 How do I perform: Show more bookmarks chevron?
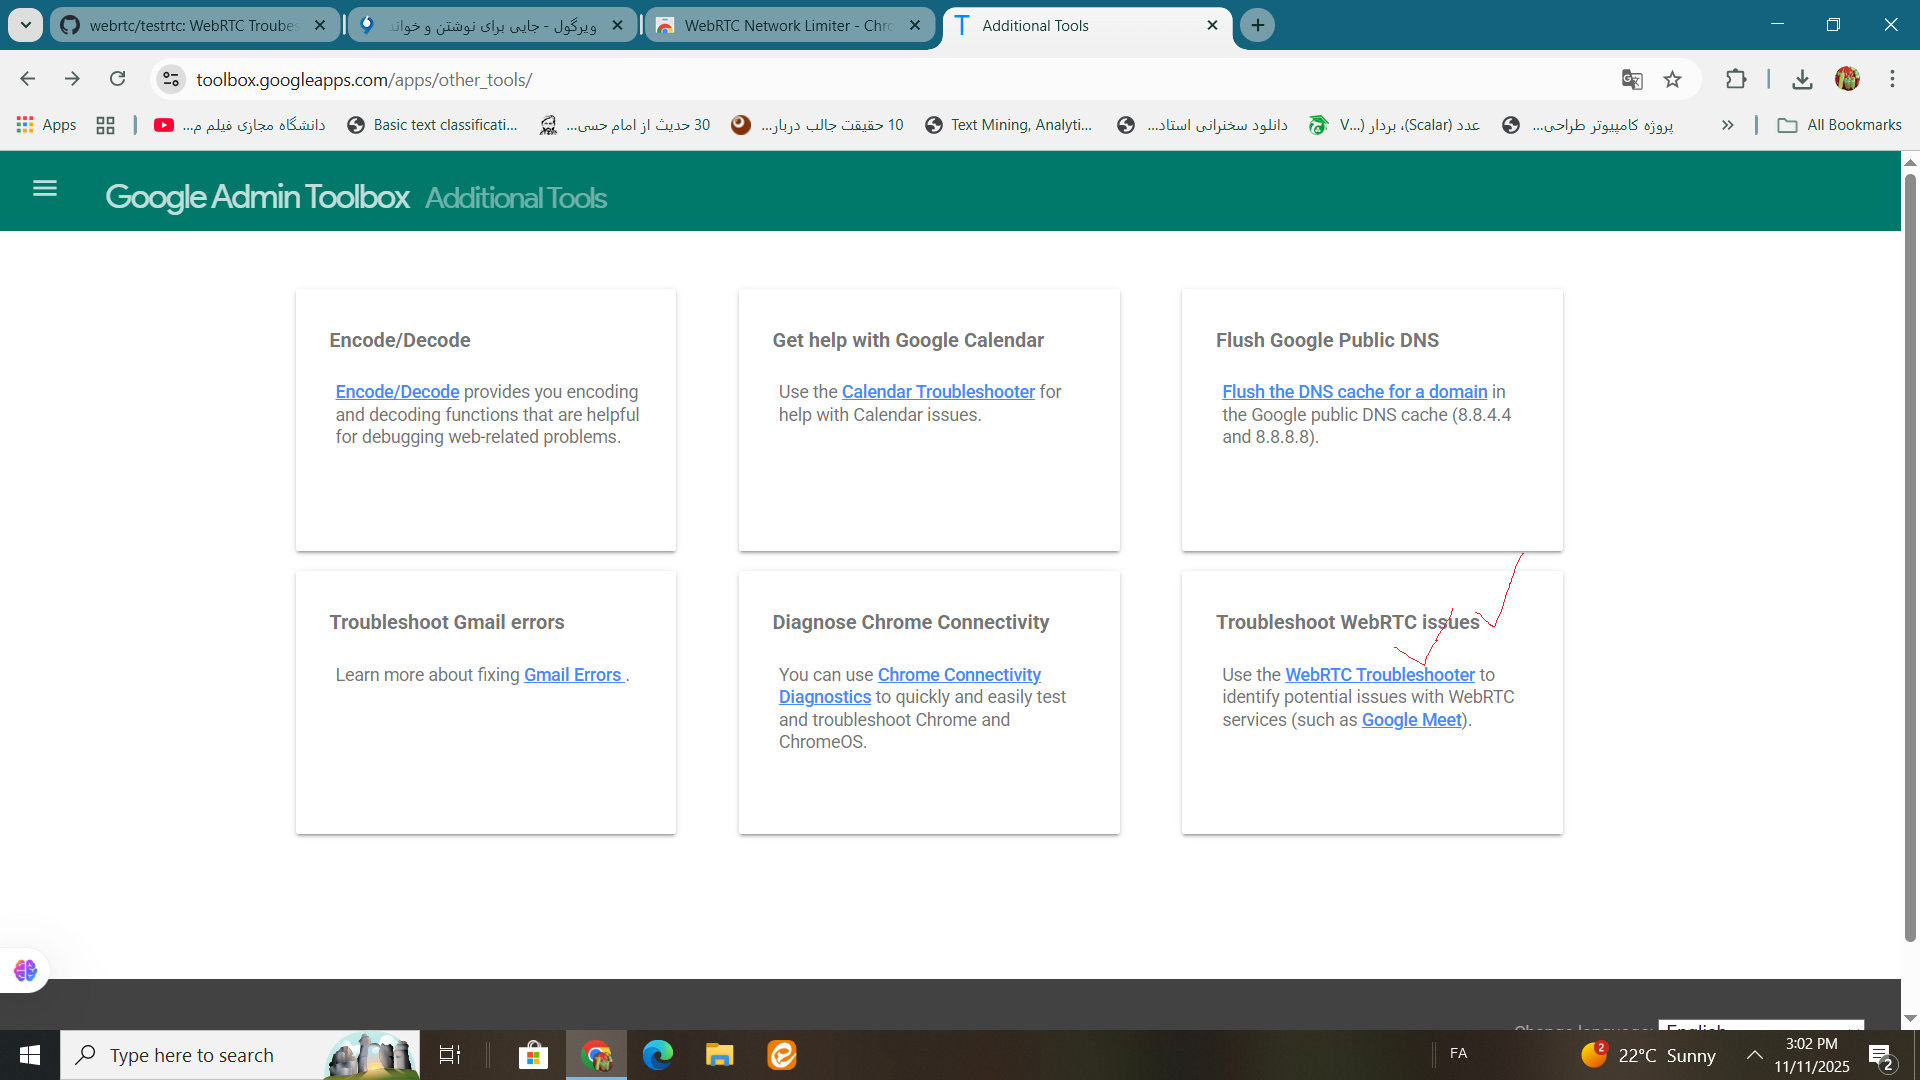[1727, 125]
